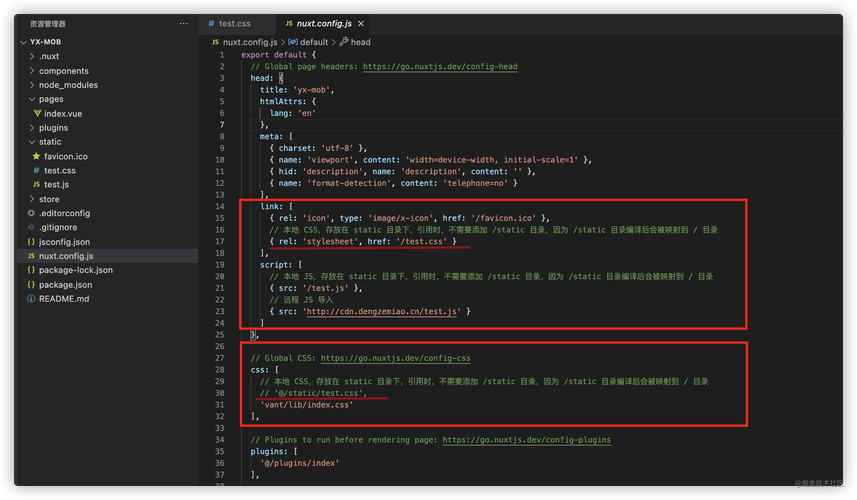The width and height of the screenshot is (857, 500).
Task: Expand the components folder
Action: [32, 70]
